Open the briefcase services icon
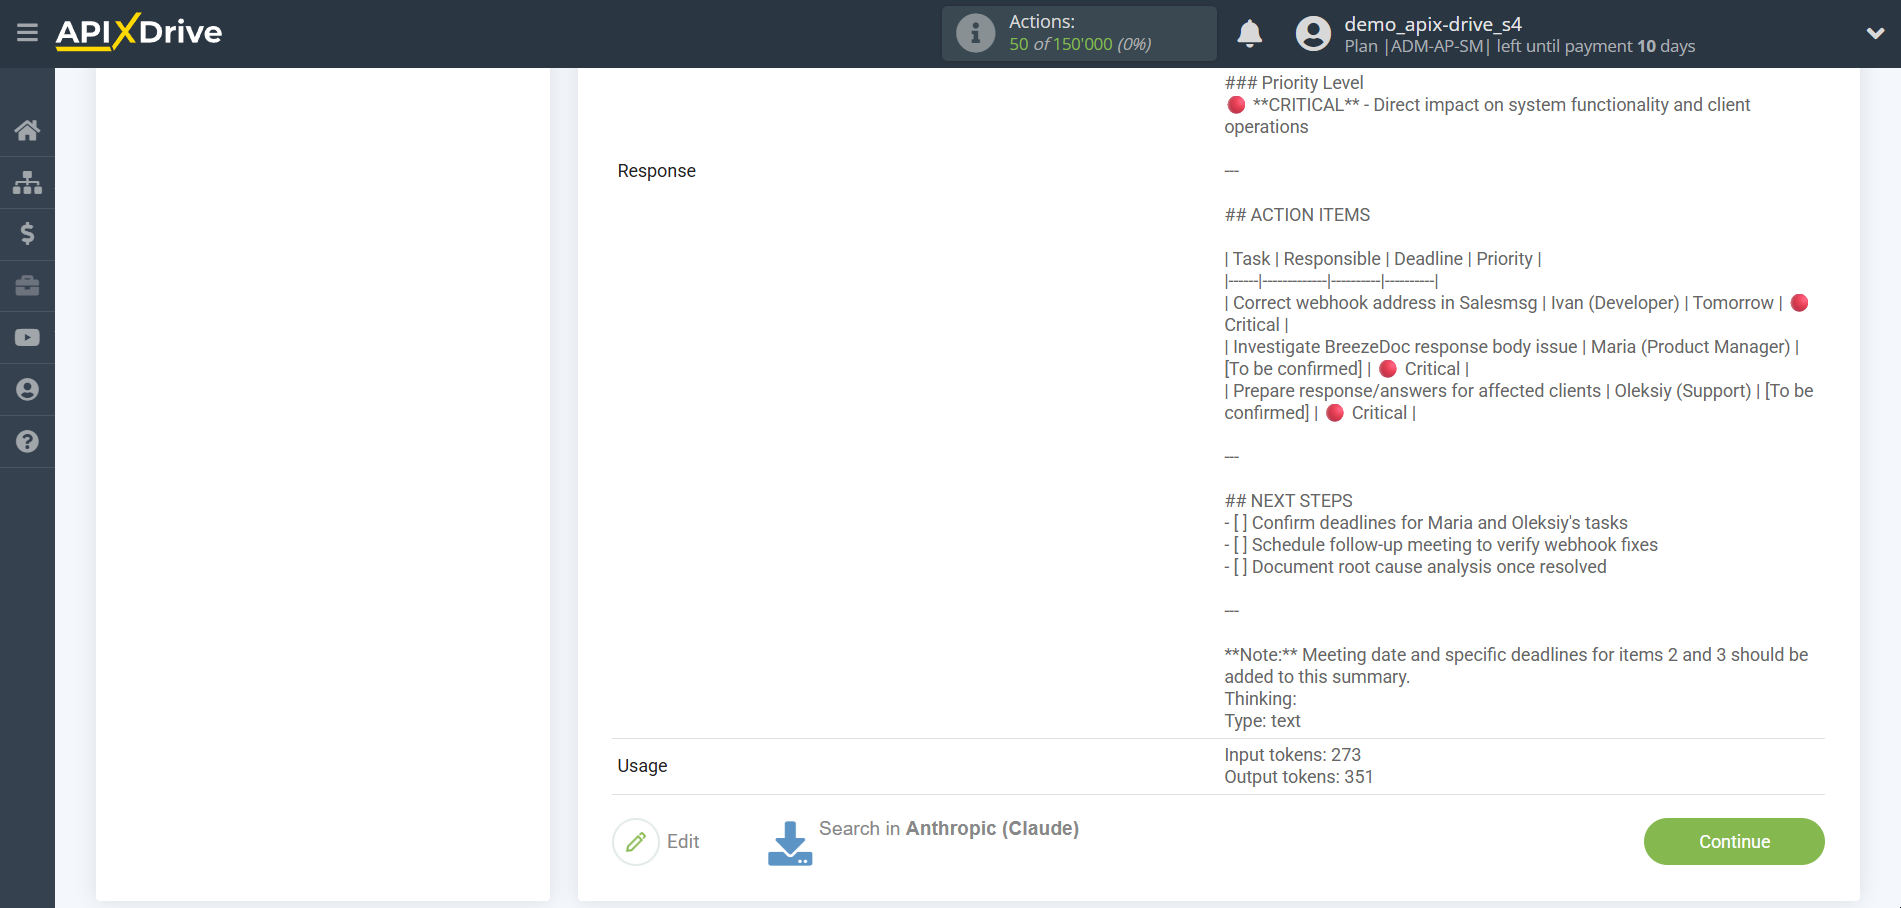Image resolution: width=1901 pixels, height=908 pixels. coord(27,286)
